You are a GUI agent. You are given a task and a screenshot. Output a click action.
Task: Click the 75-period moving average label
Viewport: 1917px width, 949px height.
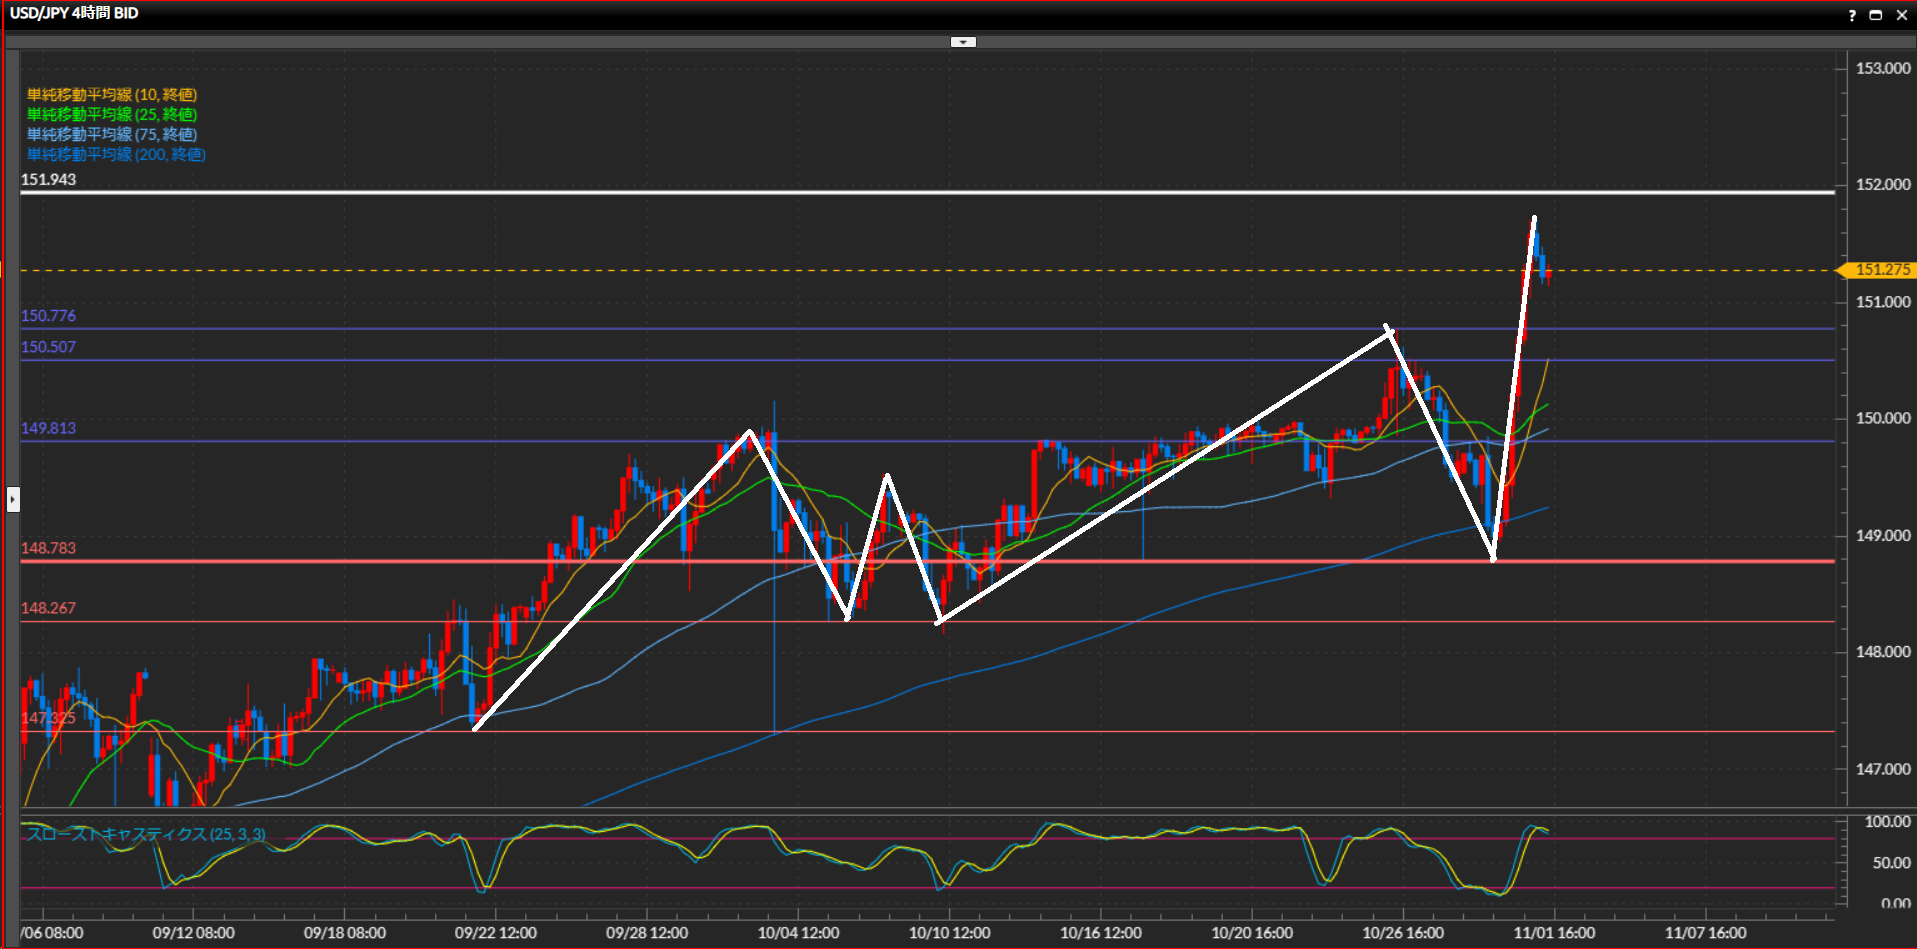click(112, 134)
